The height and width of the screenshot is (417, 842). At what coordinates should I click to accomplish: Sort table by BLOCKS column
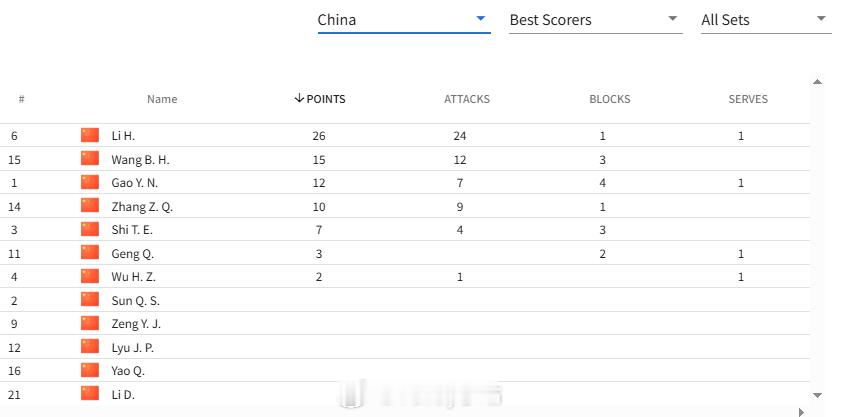coord(609,99)
